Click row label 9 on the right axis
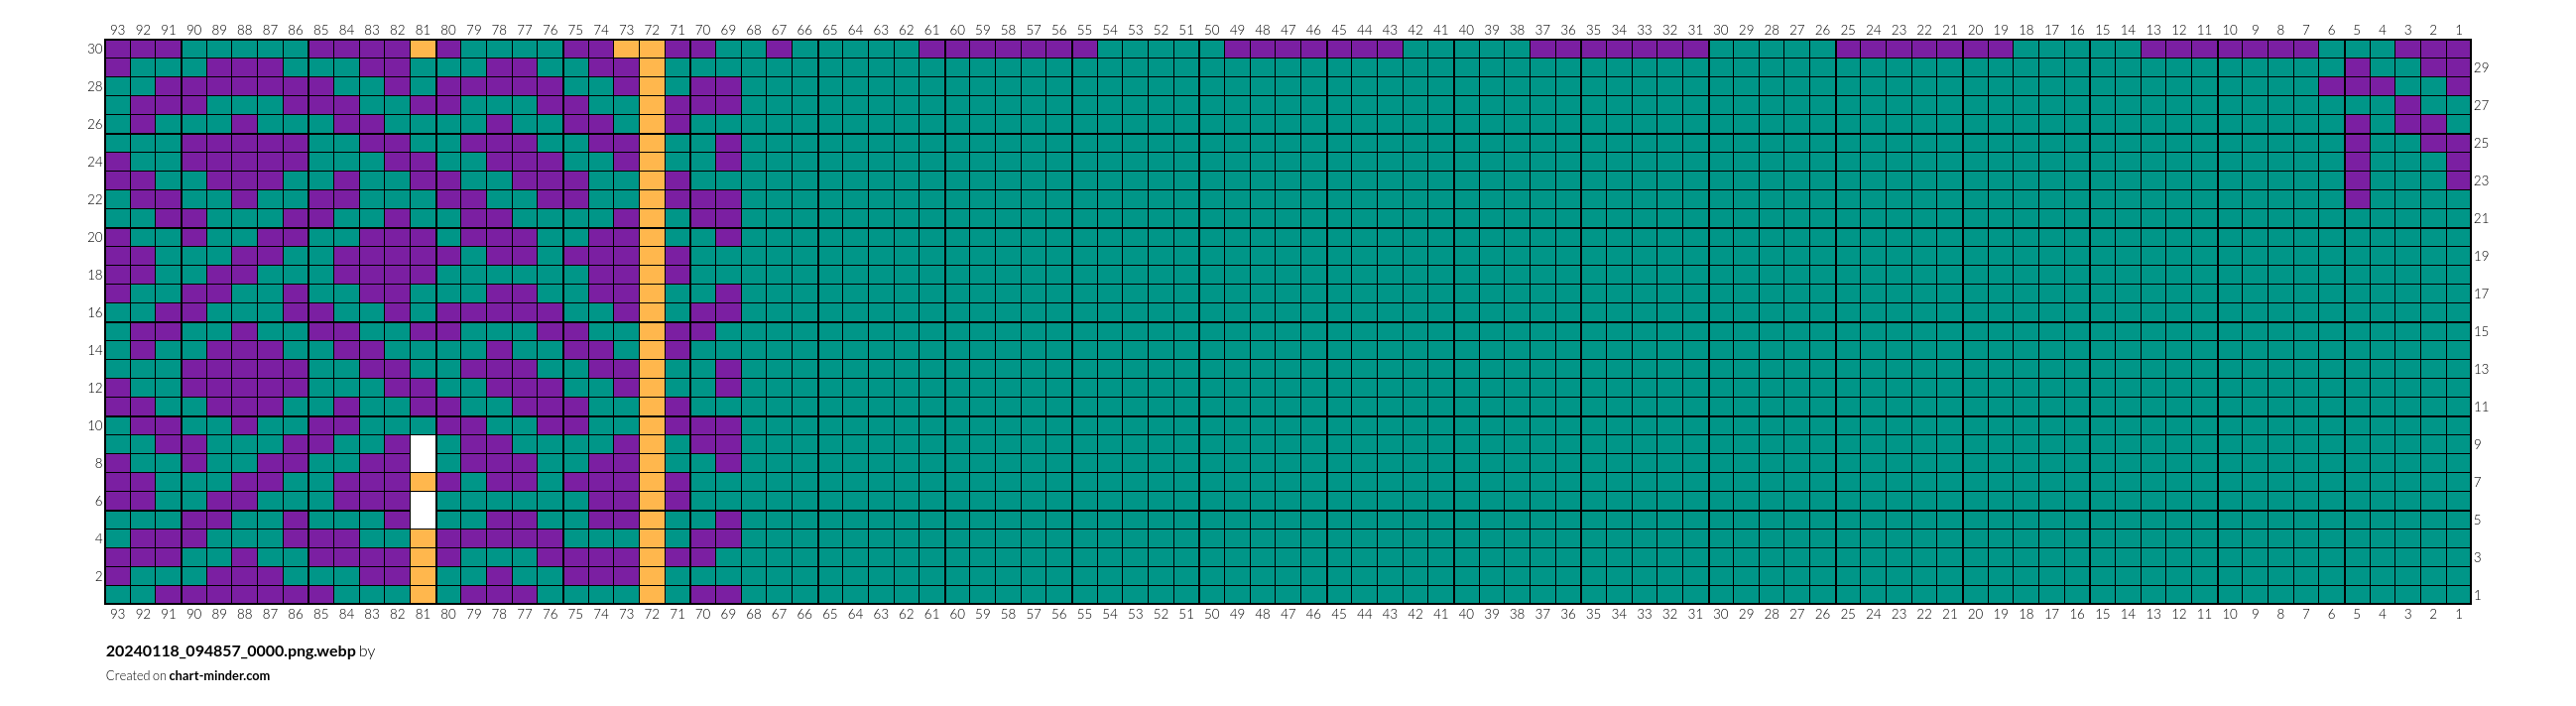The height and width of the screenshot is (706, 2576). point(2478,444)
